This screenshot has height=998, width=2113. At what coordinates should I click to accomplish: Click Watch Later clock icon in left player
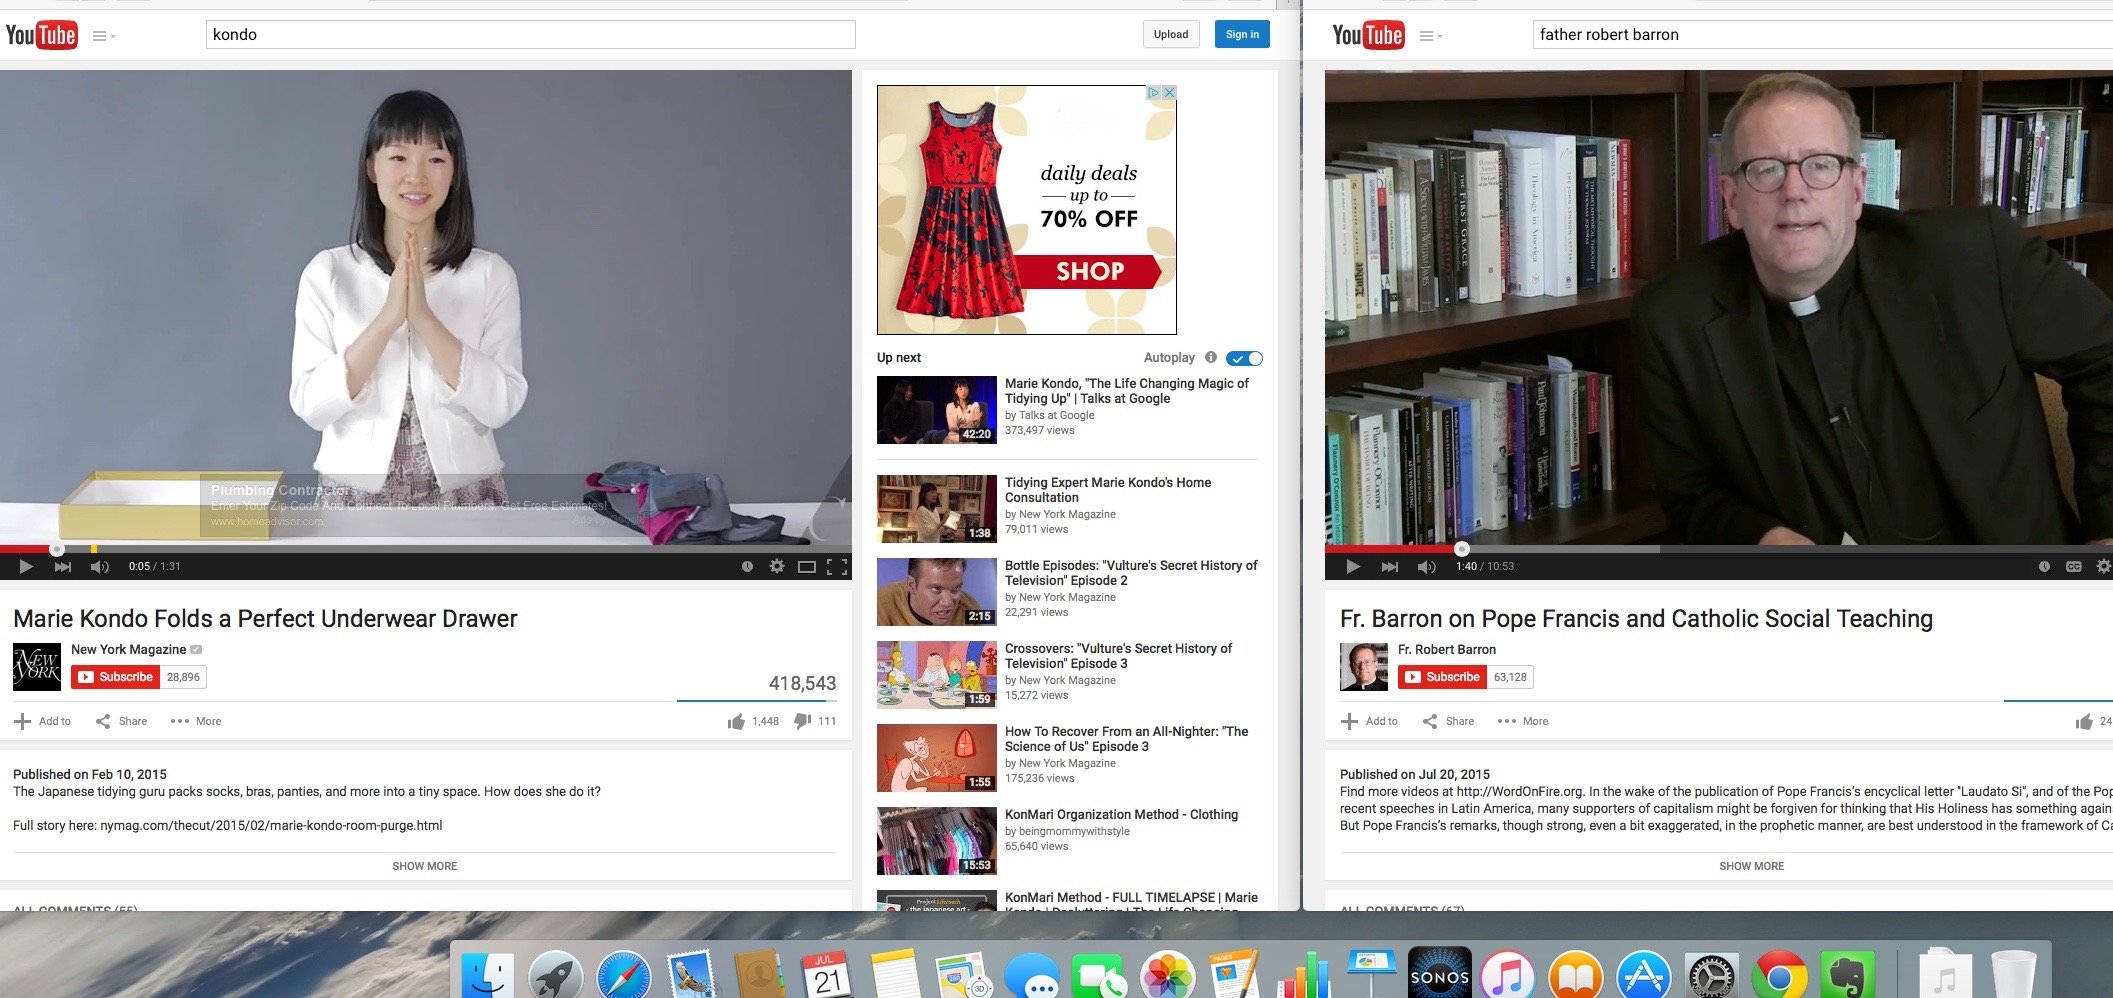pos(747,567)
